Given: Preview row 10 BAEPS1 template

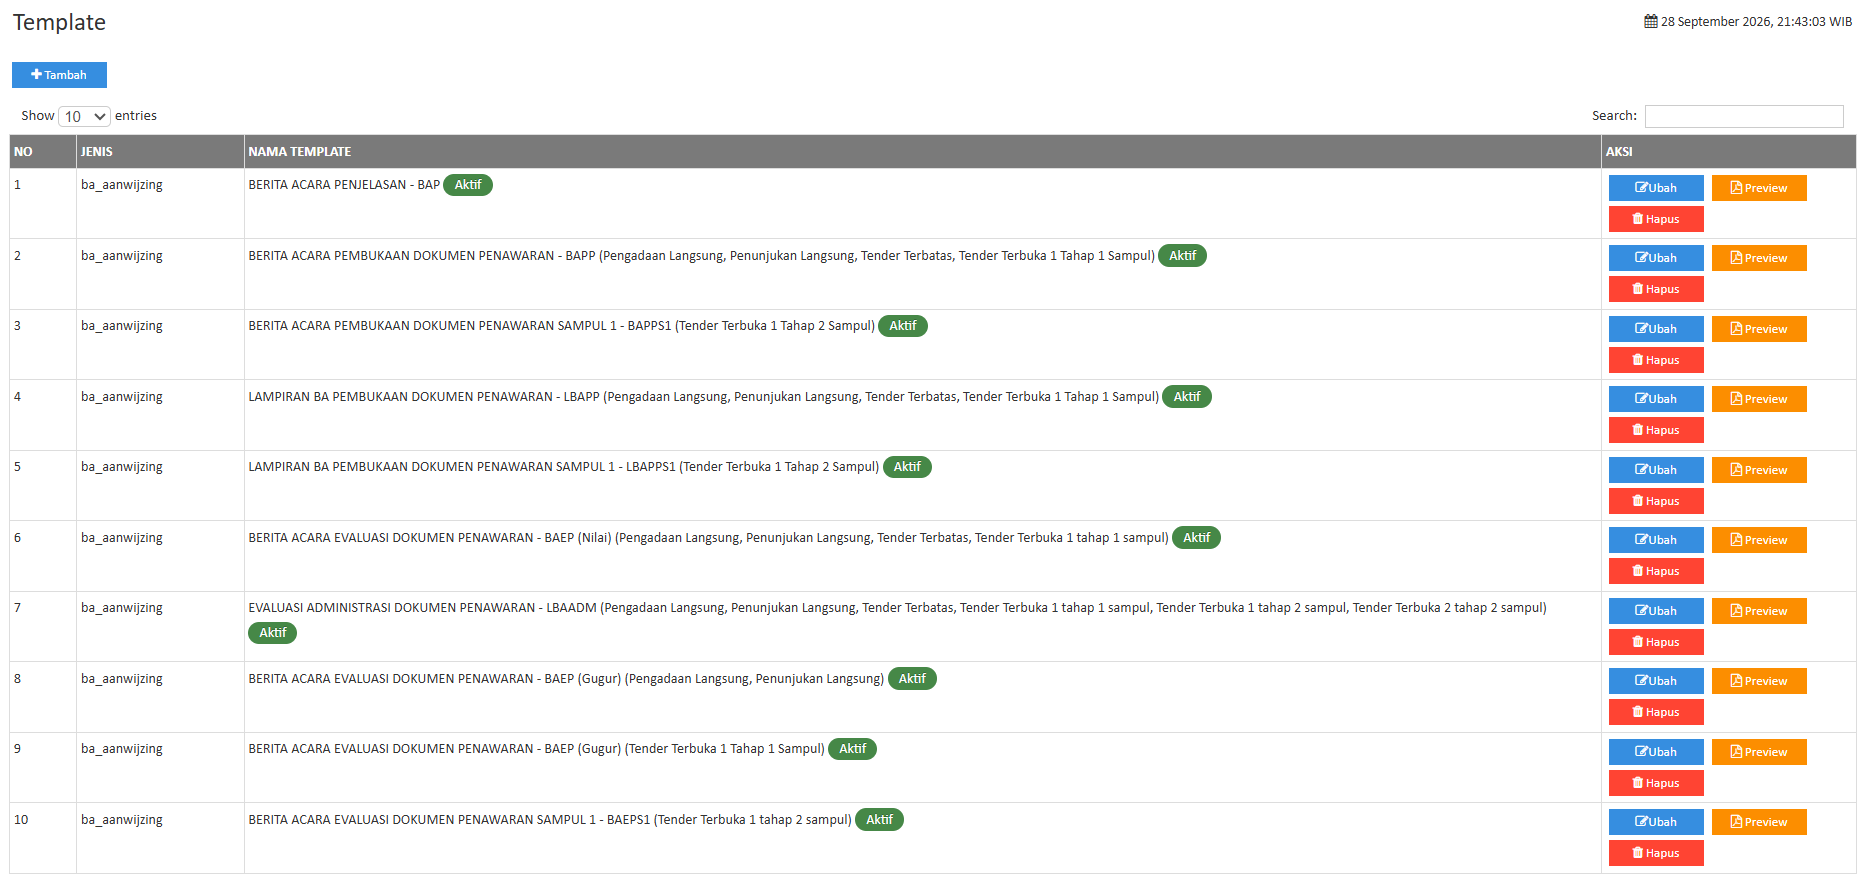Looking at the screenshot, I should [1759, 822].
